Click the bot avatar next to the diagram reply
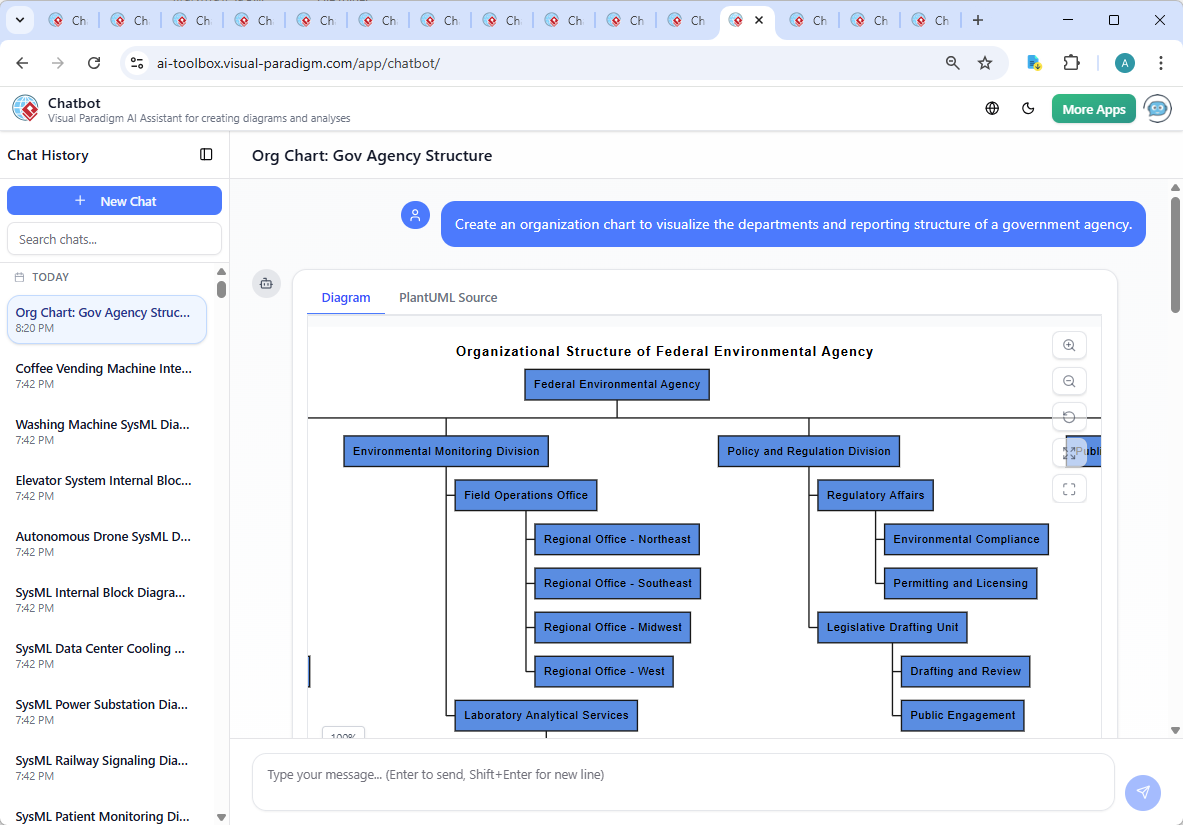This screenshot has height=825, width=1183. tap(266, 284)
